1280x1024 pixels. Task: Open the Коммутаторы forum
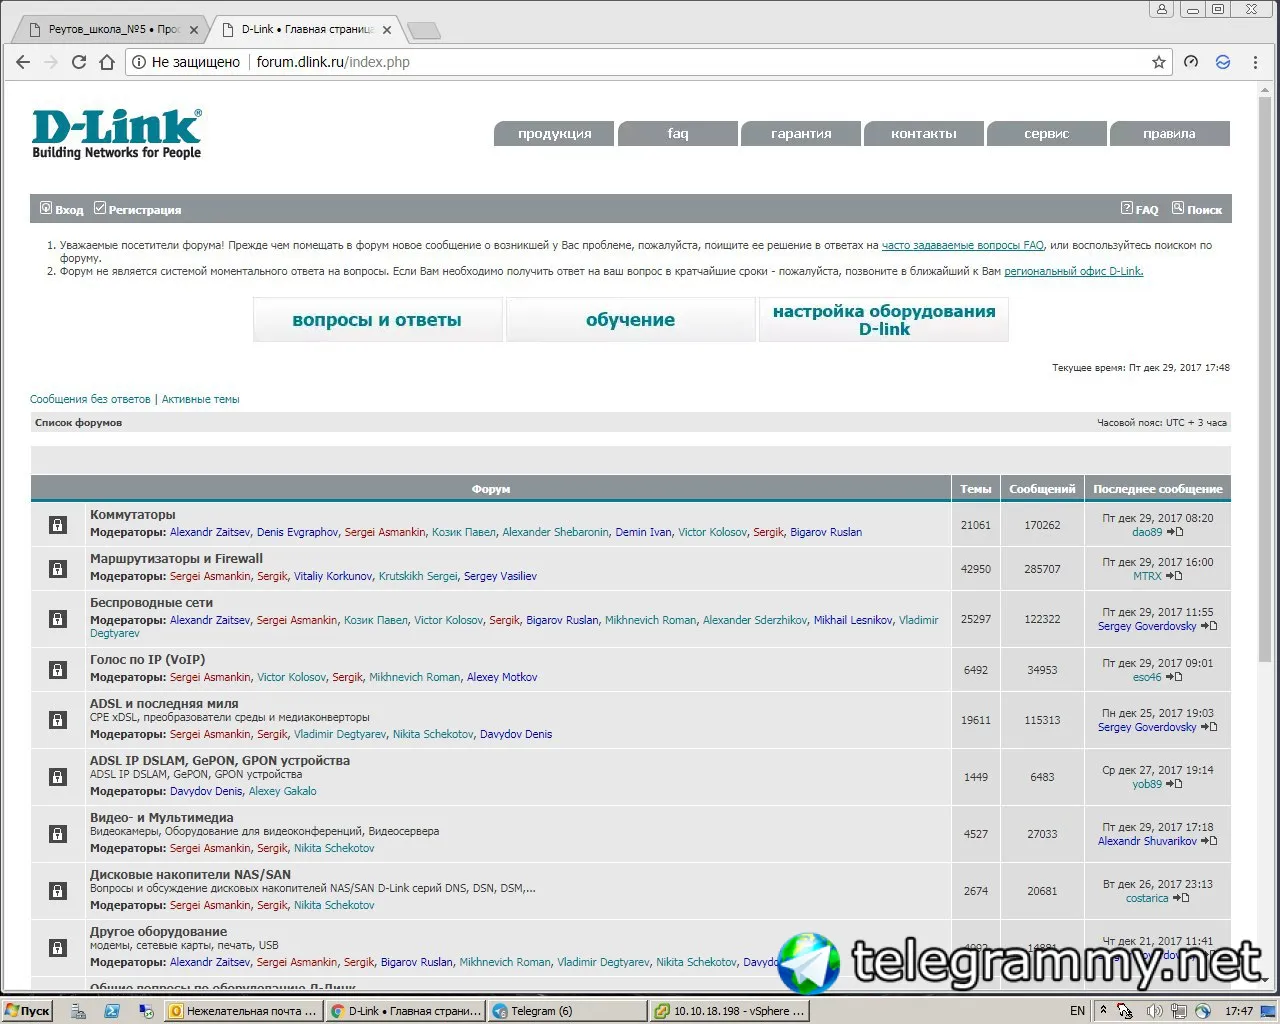(133, 515)
